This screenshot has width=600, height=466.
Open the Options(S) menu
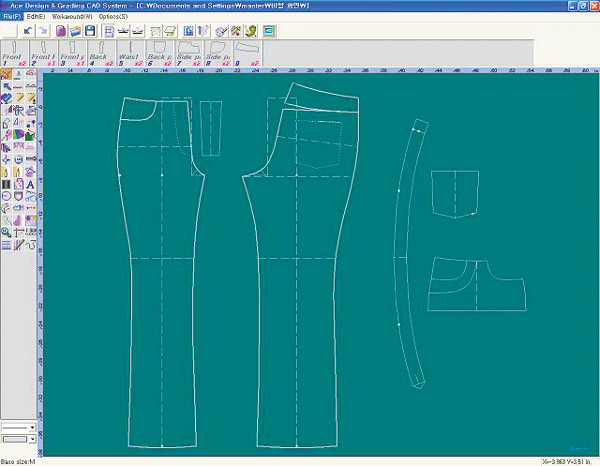pos(113,17)
